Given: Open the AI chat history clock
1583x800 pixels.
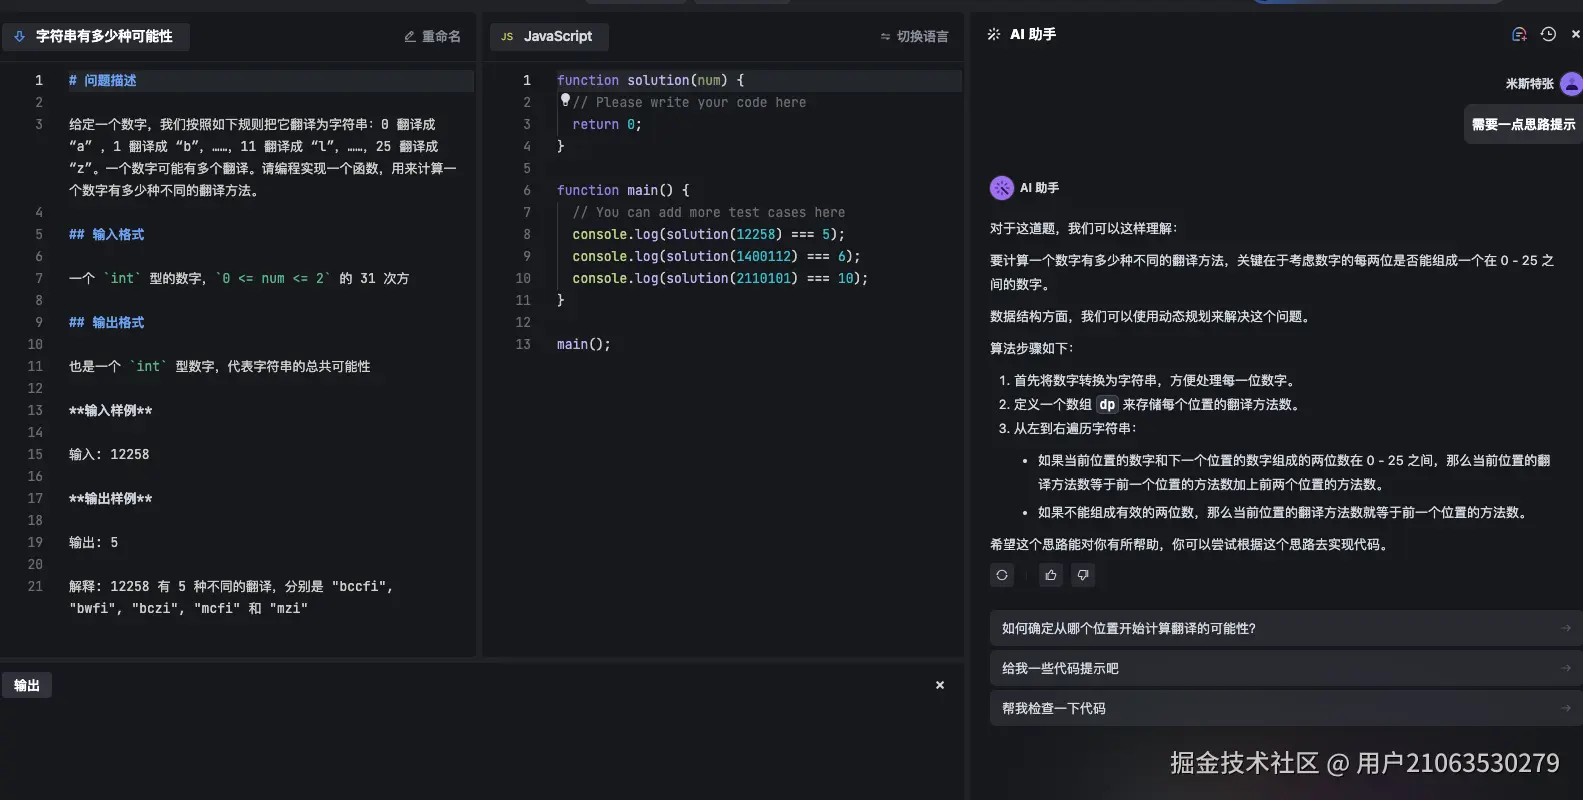Looking at the screenshot, I should 1548,34.
